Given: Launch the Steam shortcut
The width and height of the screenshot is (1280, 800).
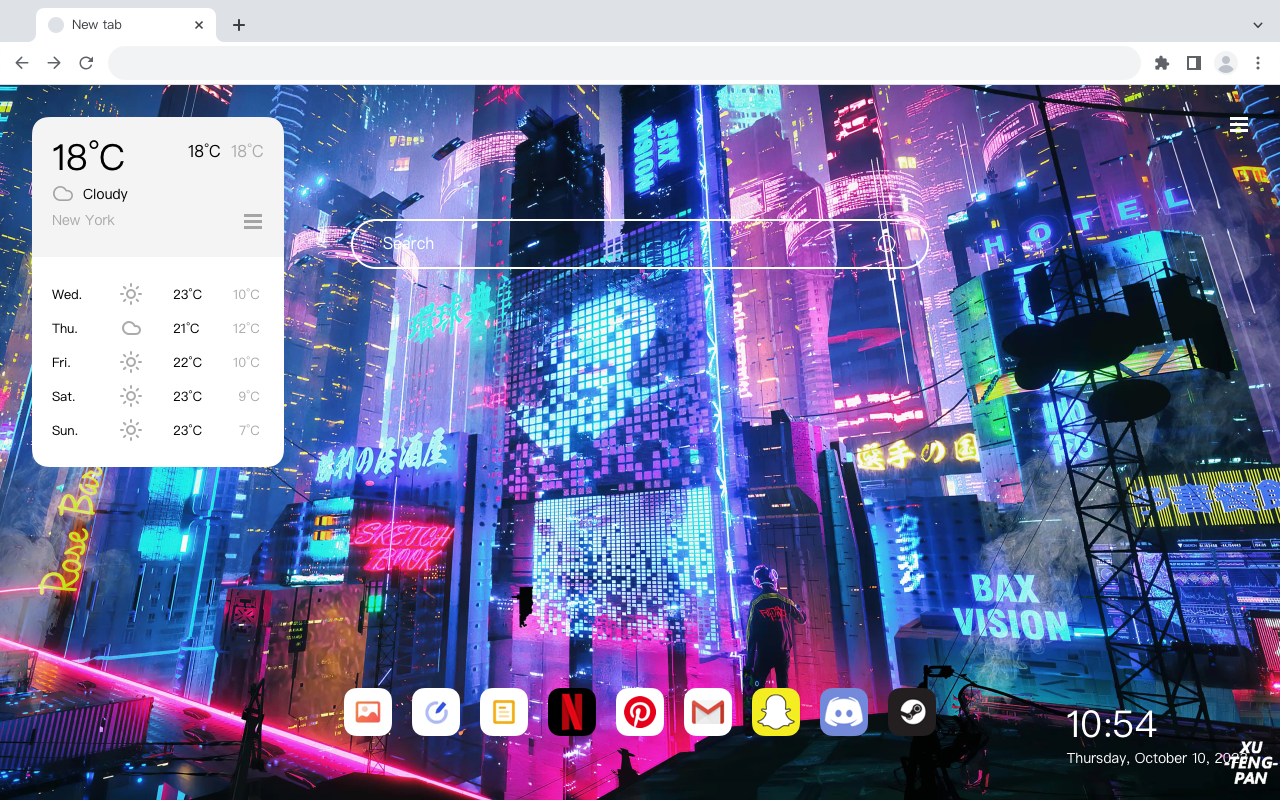Looking at the screenshot, I should click(x=912, y=712).
